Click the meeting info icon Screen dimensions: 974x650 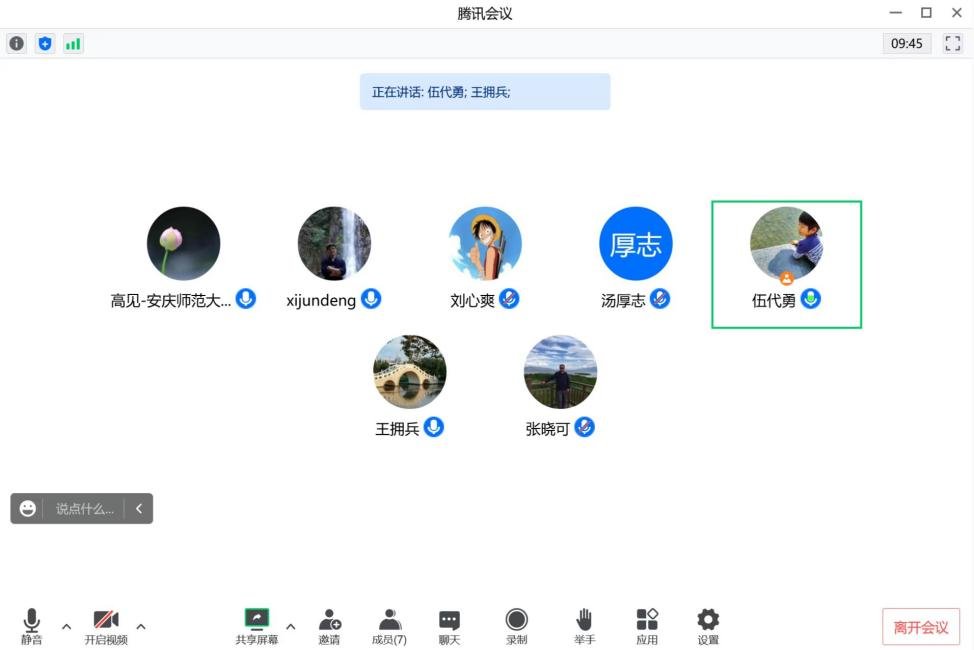point(16,44)
